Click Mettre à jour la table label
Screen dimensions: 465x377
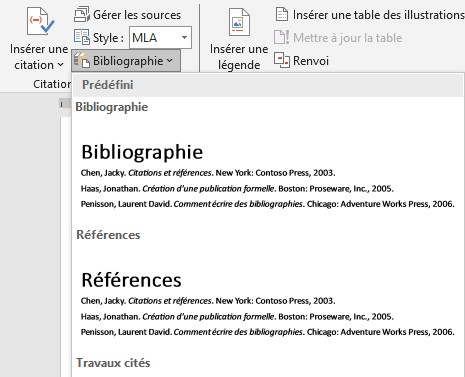pyautogui.click(x=348, y=38)
